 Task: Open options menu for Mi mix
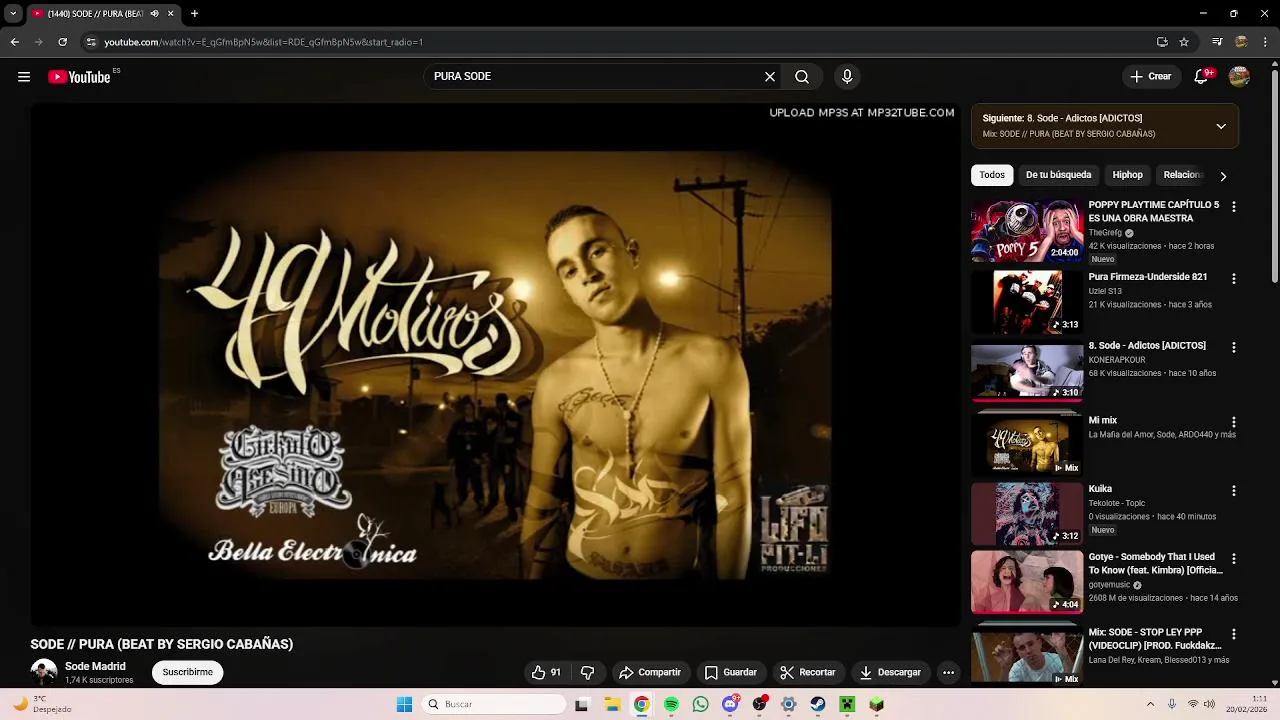(x=1233, y=423)
